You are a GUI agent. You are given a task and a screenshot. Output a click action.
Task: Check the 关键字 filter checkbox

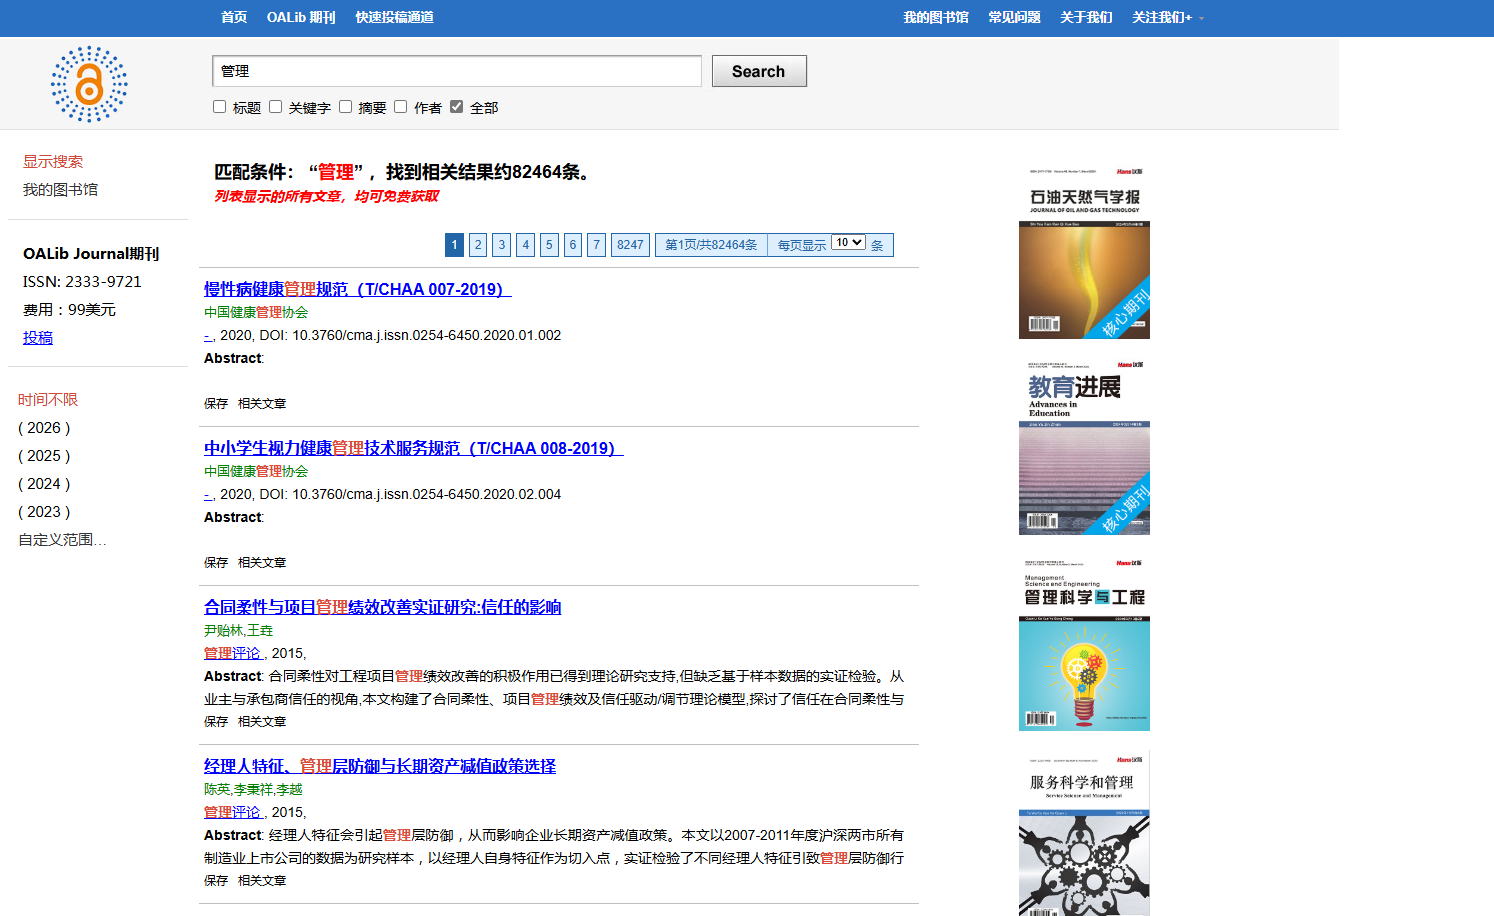(276, 107)
